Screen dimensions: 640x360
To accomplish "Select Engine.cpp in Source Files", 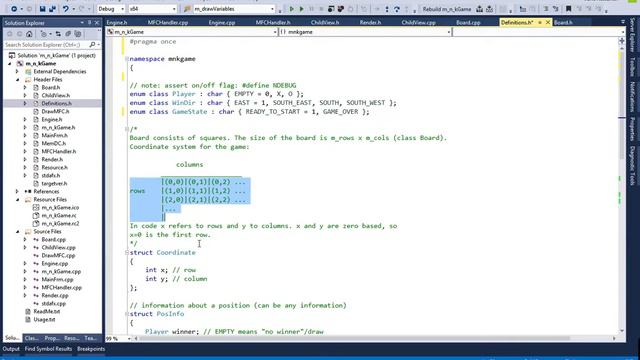I will pyautogui.click(x=55, y=263).
